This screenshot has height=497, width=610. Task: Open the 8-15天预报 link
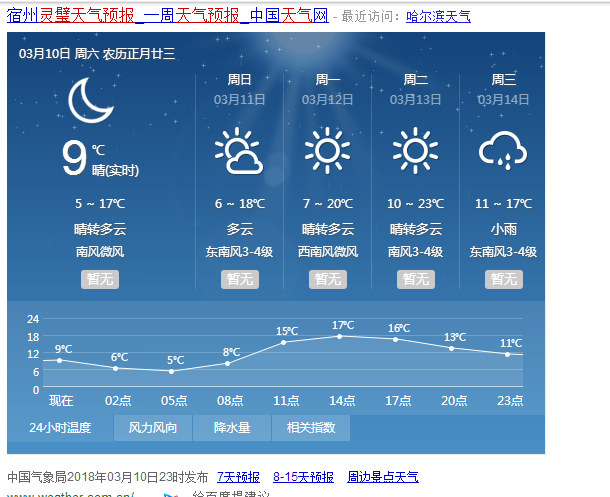tap(303, 477)
